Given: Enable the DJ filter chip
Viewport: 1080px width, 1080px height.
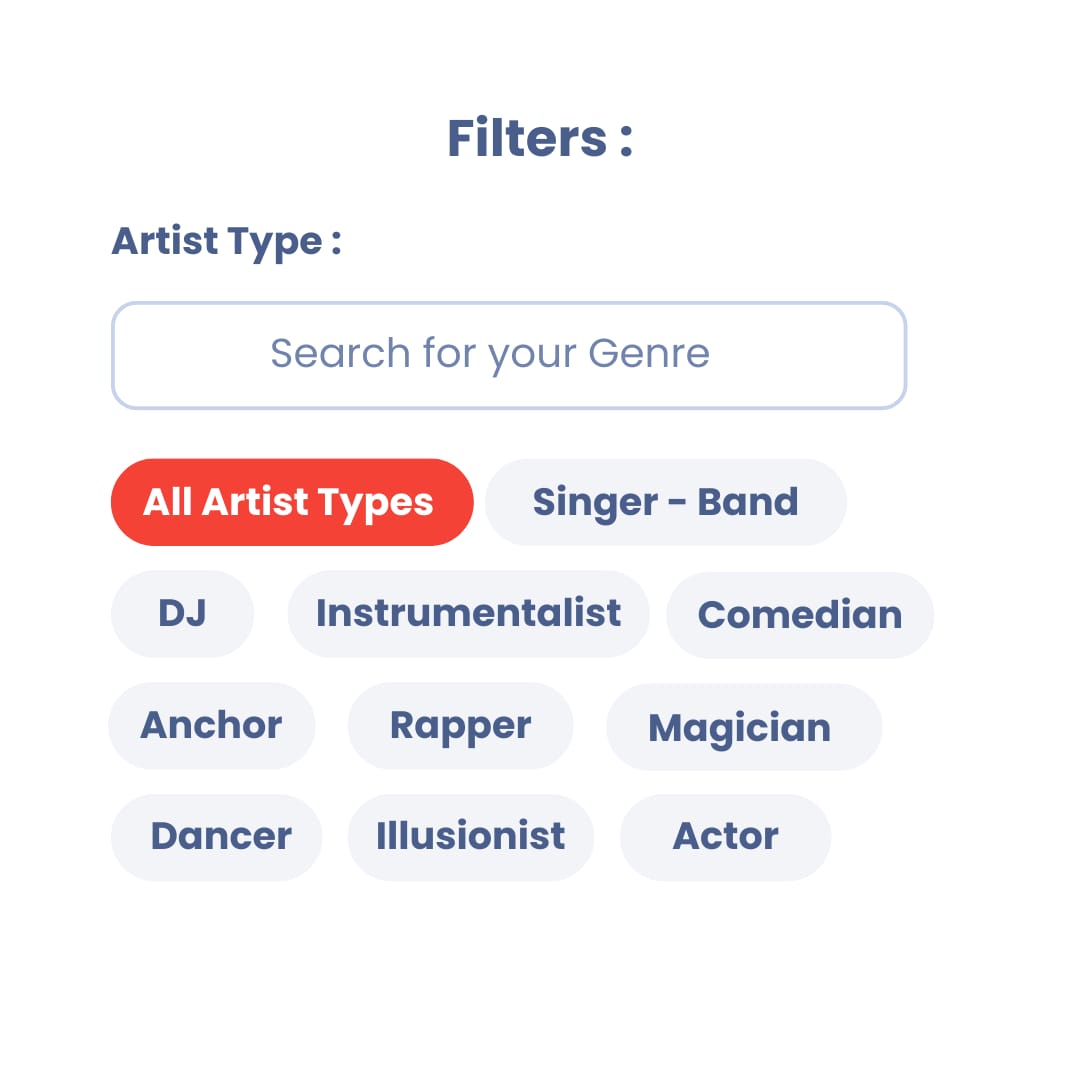Looking at the screenshot, I should point(182,614).
